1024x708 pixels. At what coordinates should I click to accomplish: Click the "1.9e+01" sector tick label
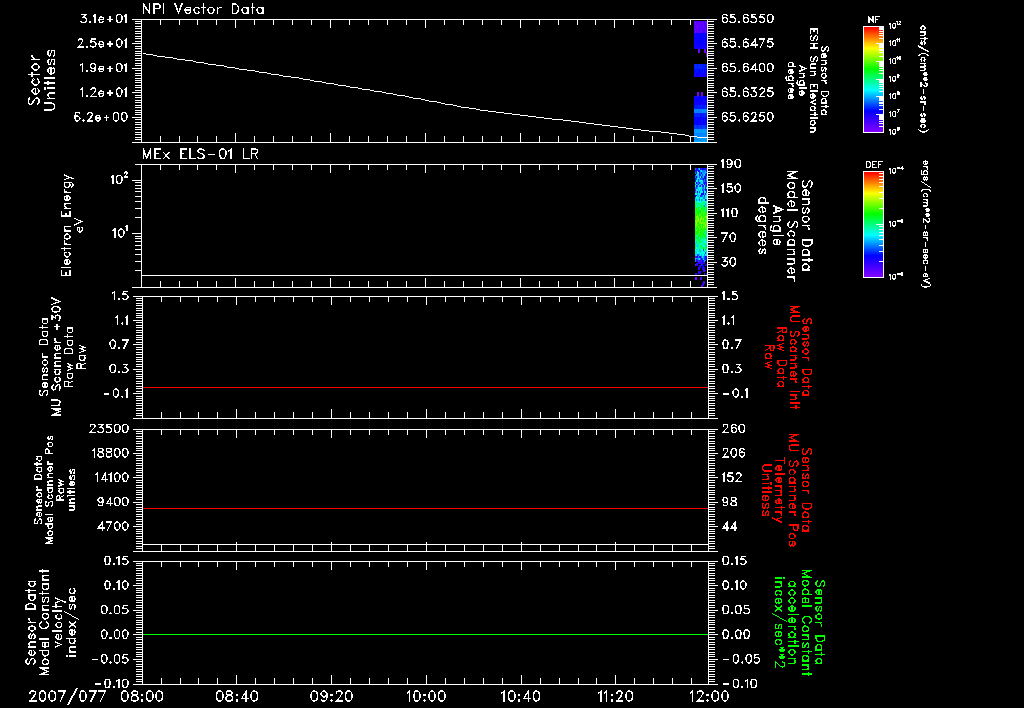coord(103,68)
